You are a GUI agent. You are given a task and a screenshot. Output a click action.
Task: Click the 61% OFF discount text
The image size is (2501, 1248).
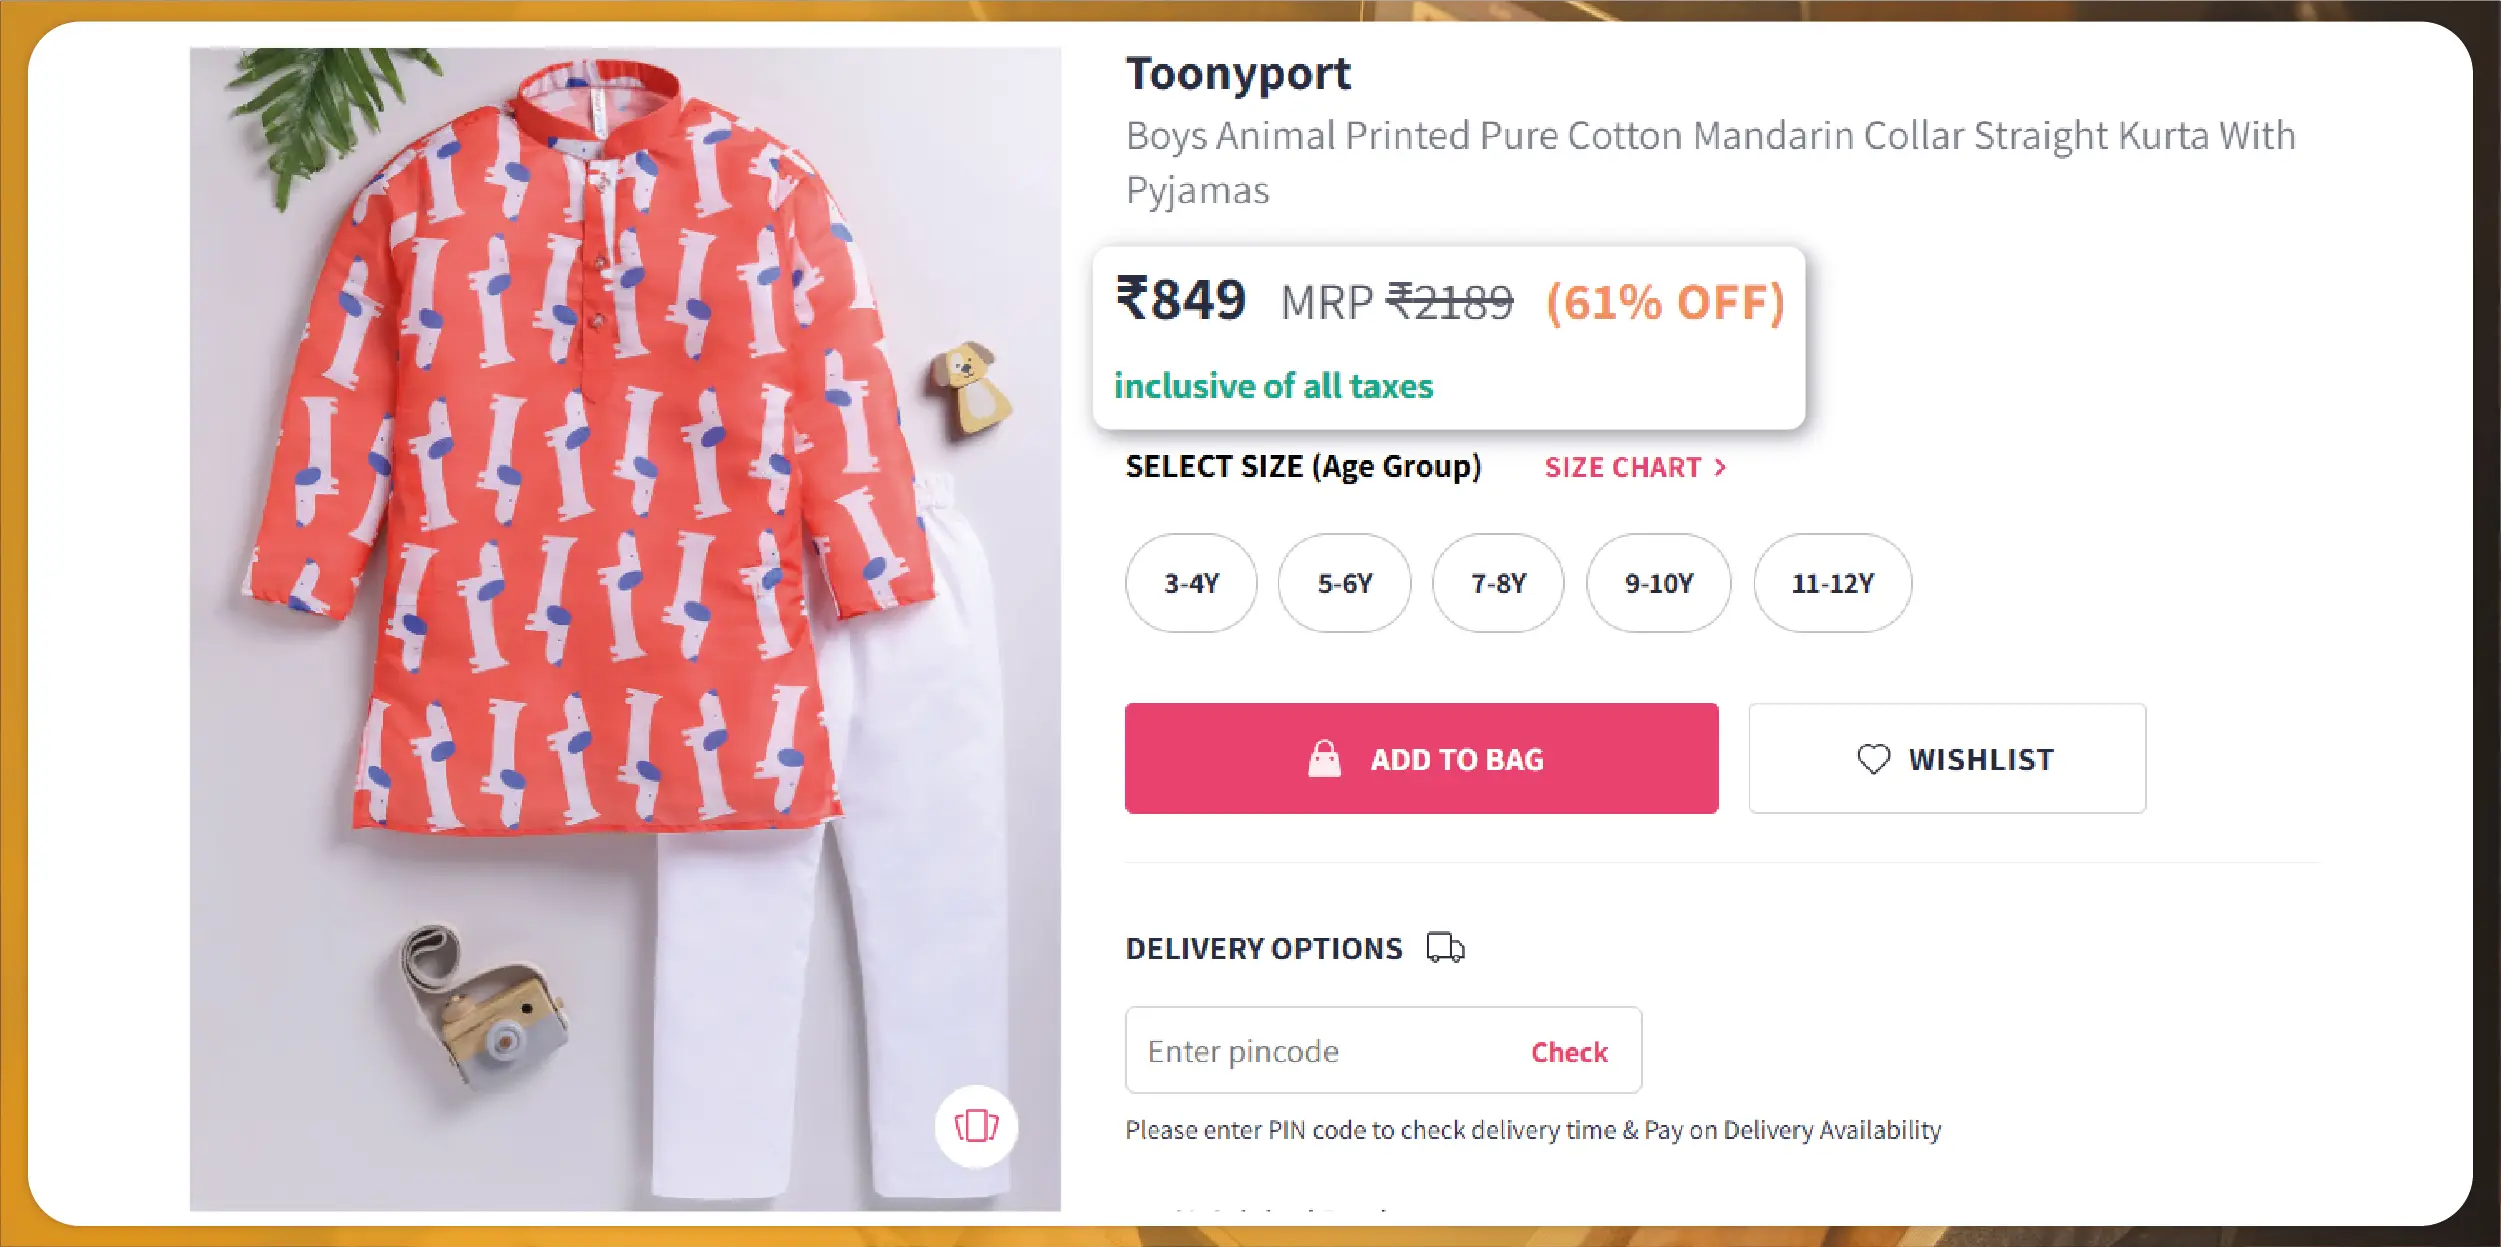pyautogui.click(x=1665, y=302)
